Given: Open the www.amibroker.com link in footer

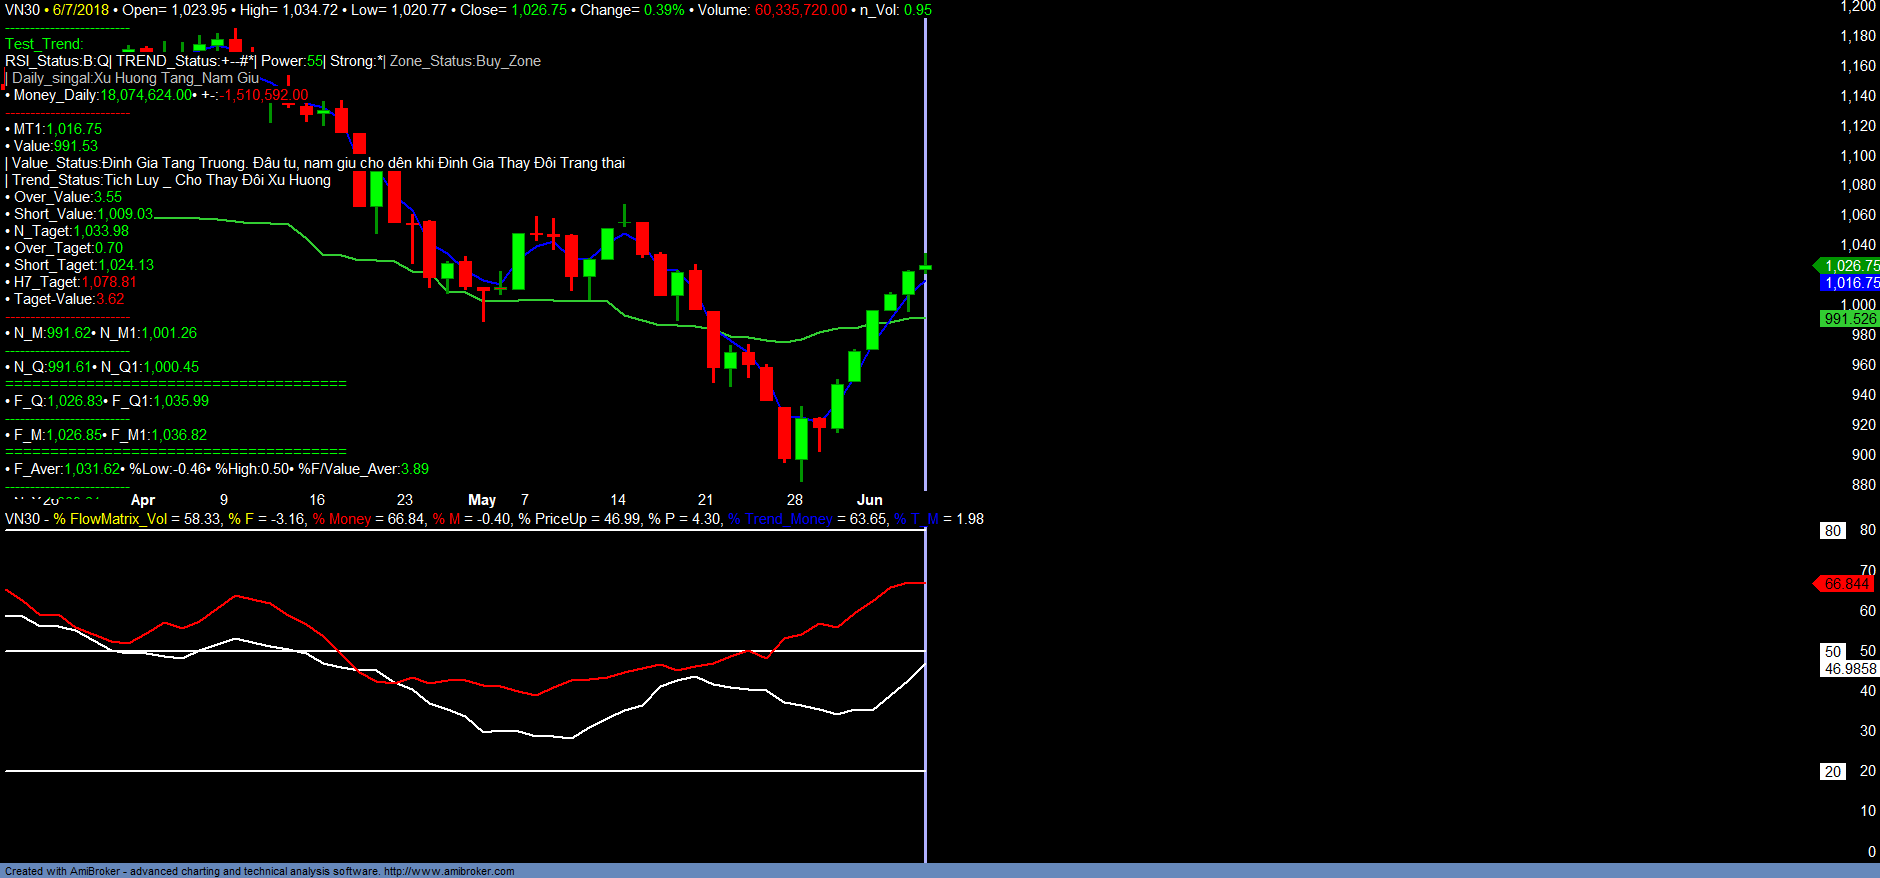Looking at the screenshot, I should point(449,871).
